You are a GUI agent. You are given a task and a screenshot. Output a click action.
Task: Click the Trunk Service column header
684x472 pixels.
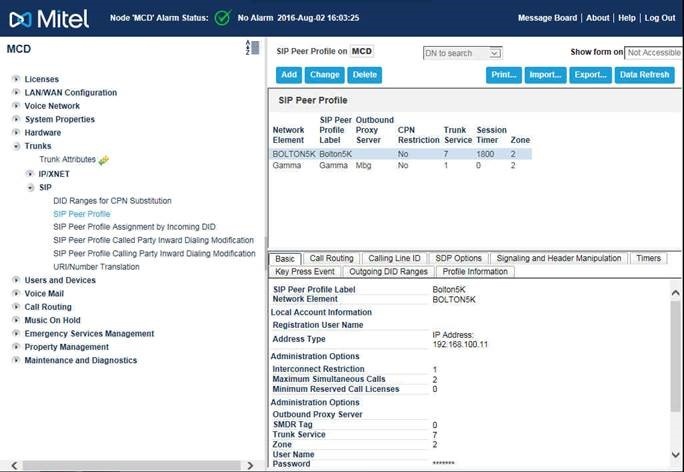[458, 135]
